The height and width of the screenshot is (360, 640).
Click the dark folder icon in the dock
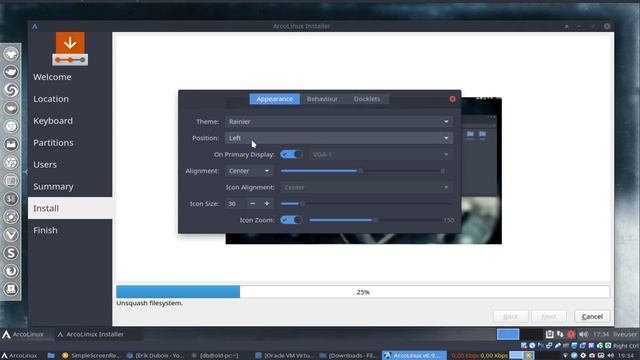point(11,144)
